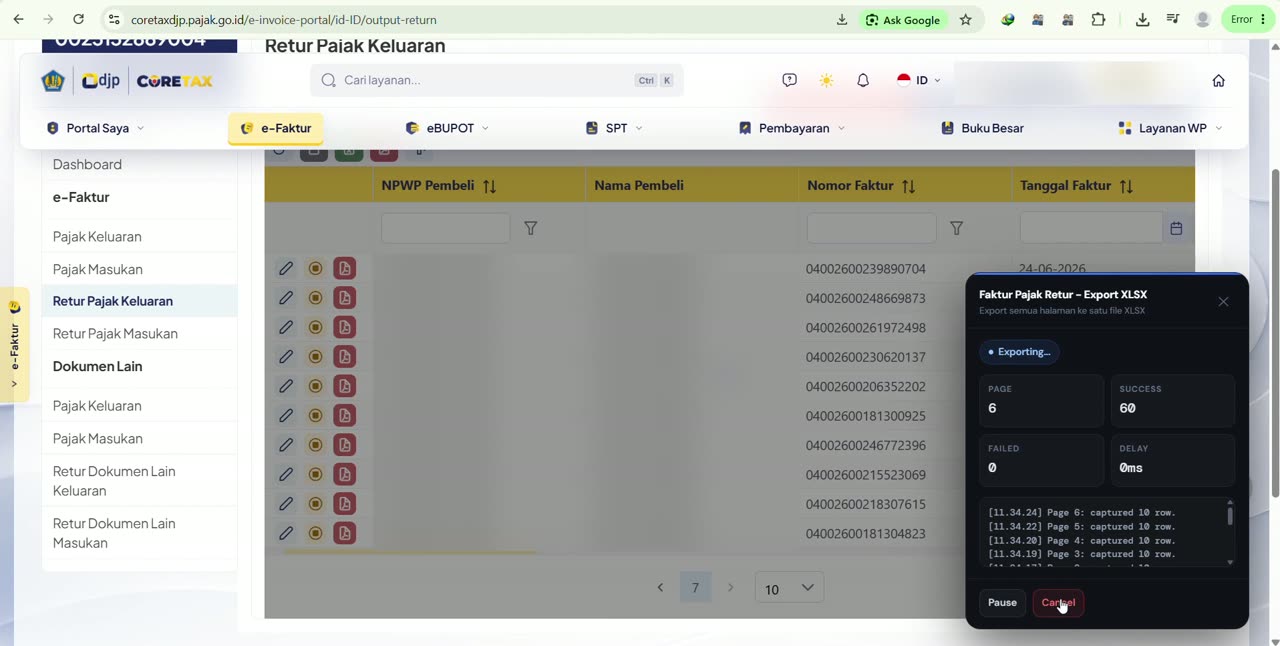Toggle the light/dark theme sun icon
The image size is (1280, 646).
click(826, 80)
